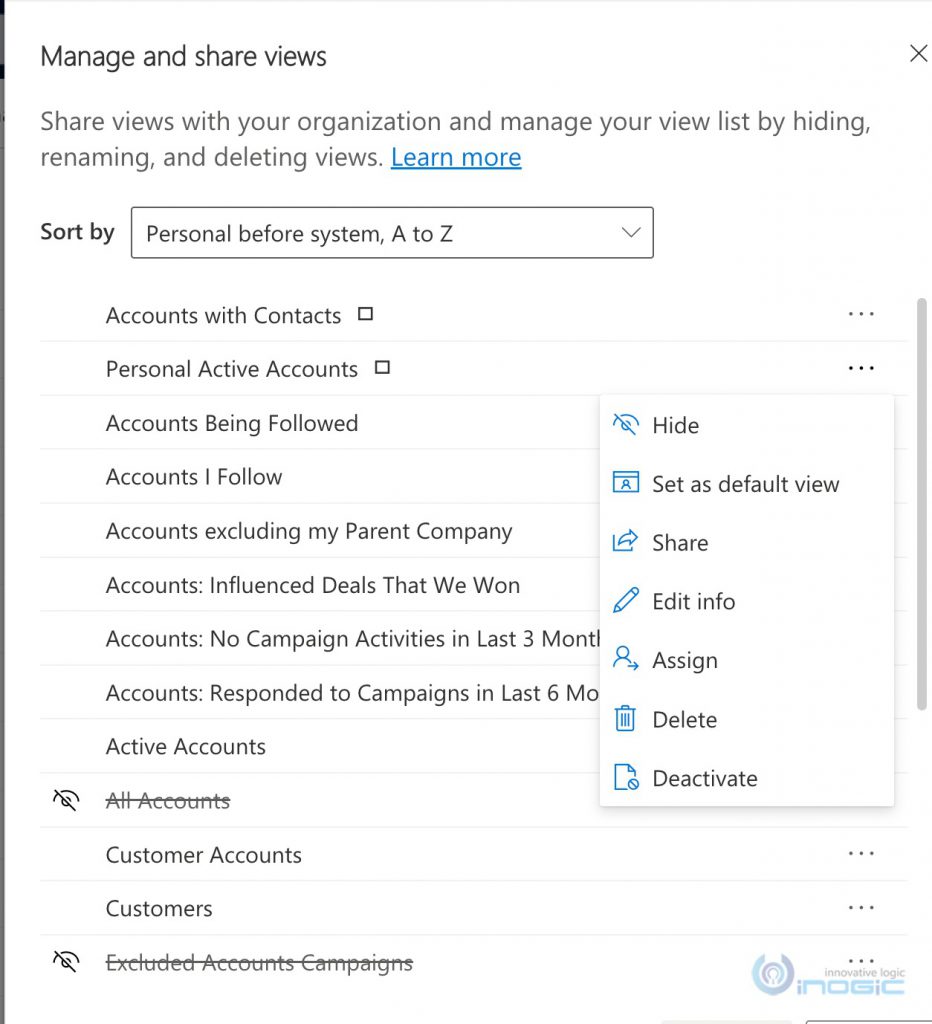Click the ellipsis button for Customers
932x1024 pixels.
tap(861, 907)
